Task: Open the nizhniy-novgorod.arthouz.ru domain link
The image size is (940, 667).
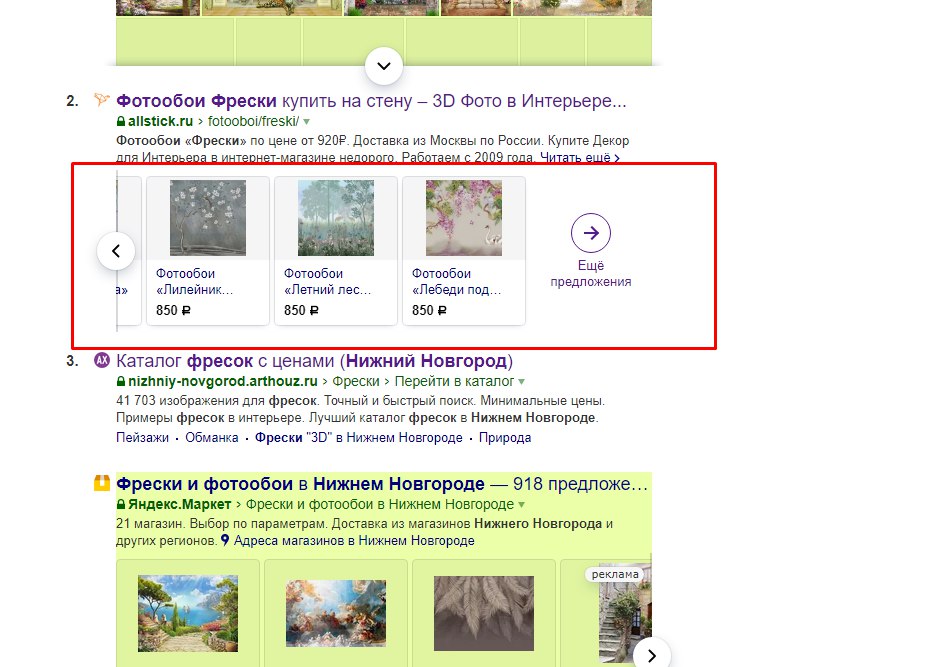Action: pos(222,381)
